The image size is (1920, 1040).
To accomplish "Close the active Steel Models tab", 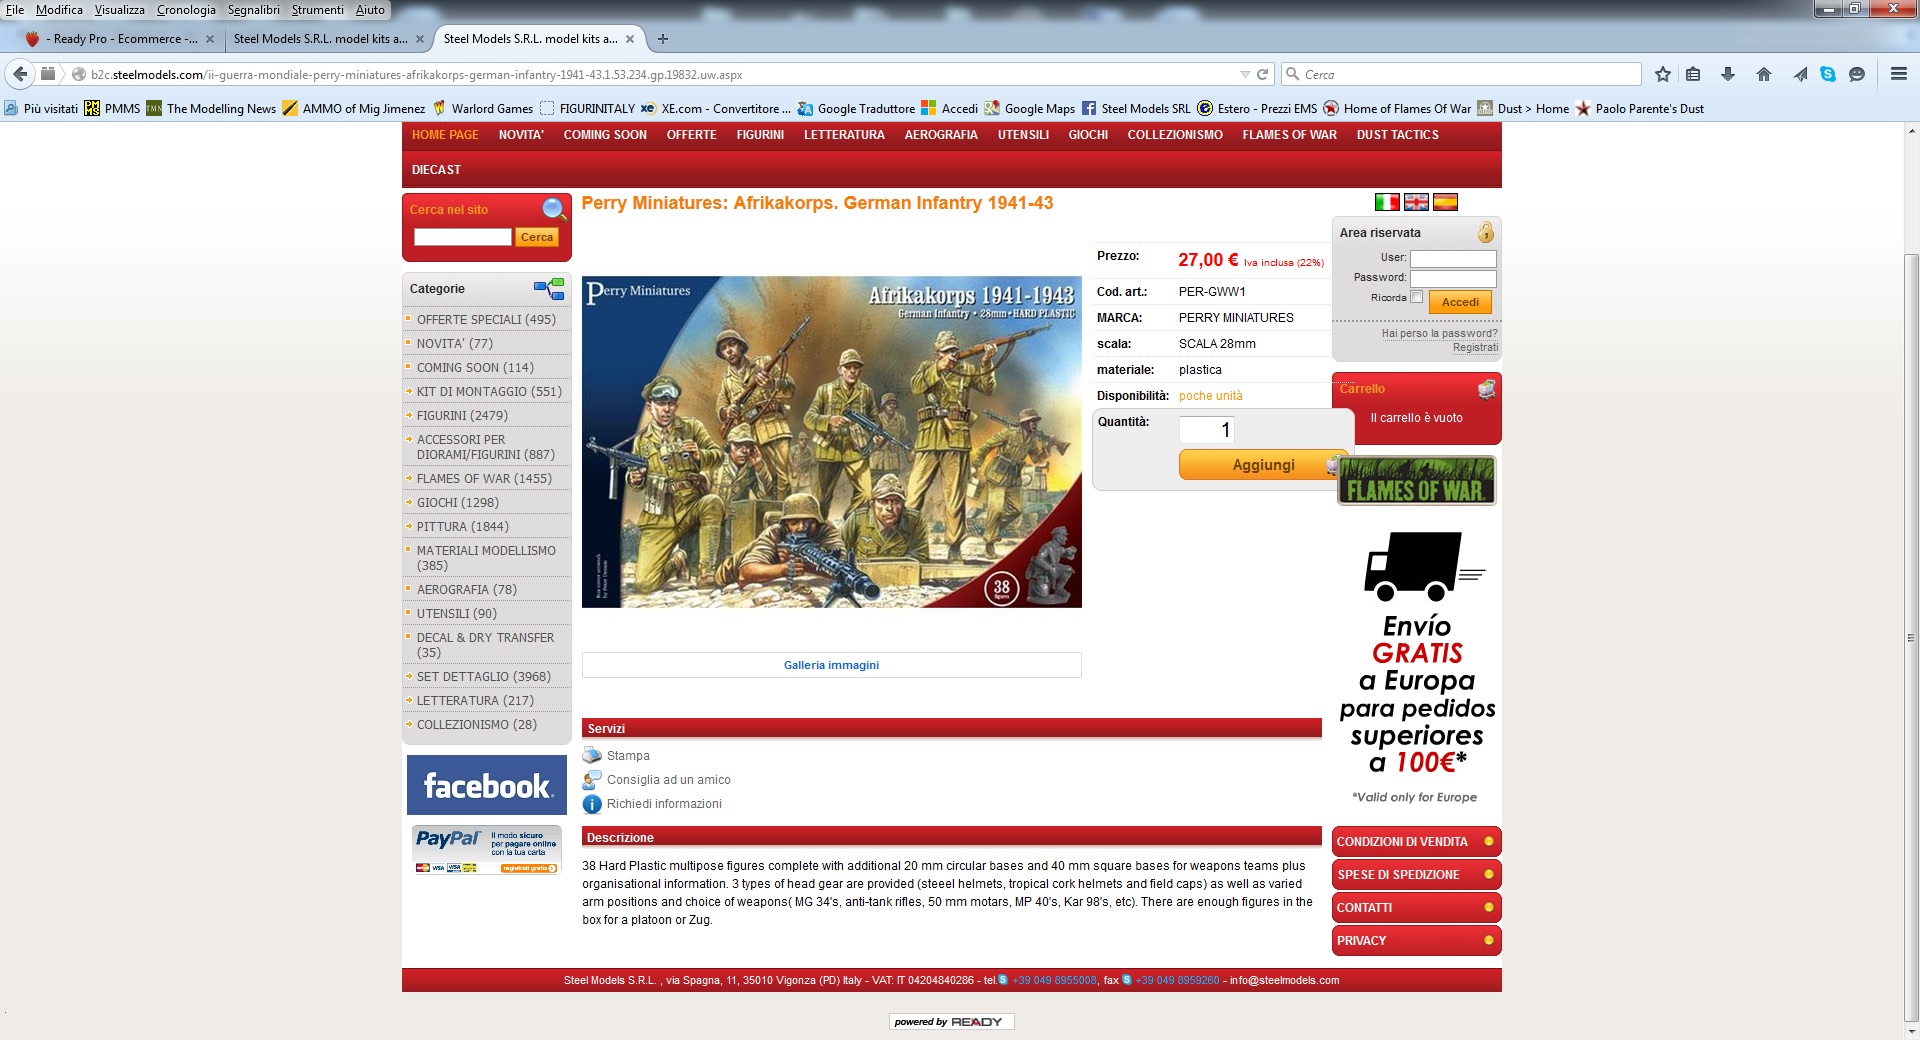I will click(x=630, y=39).
